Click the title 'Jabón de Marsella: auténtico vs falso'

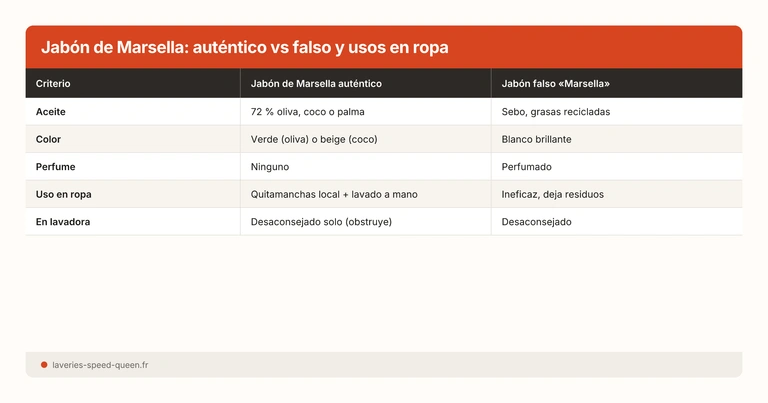(x=244, y=47)
